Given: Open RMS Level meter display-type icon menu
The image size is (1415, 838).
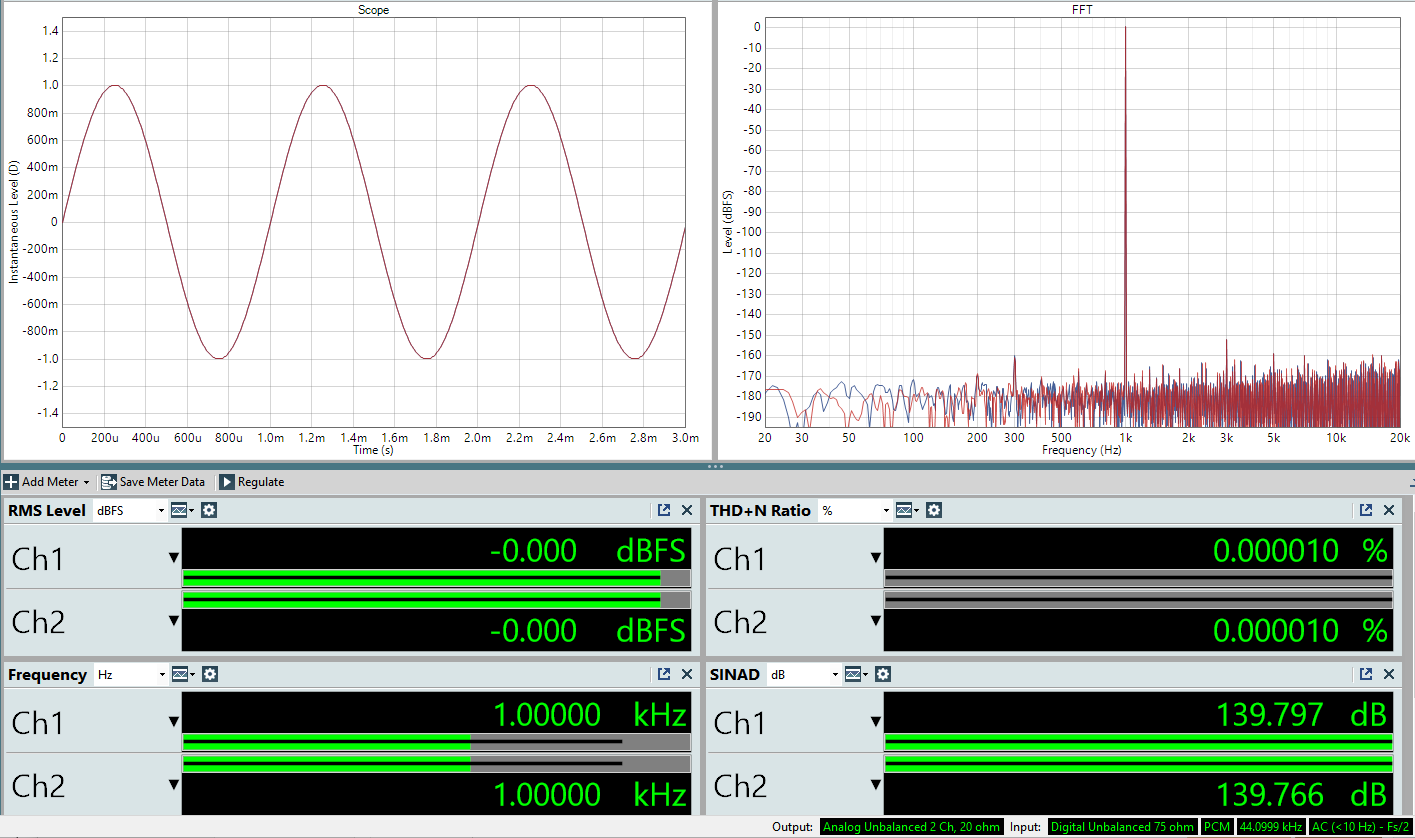Looking at the screenshot, I should [x=183, y=510].
